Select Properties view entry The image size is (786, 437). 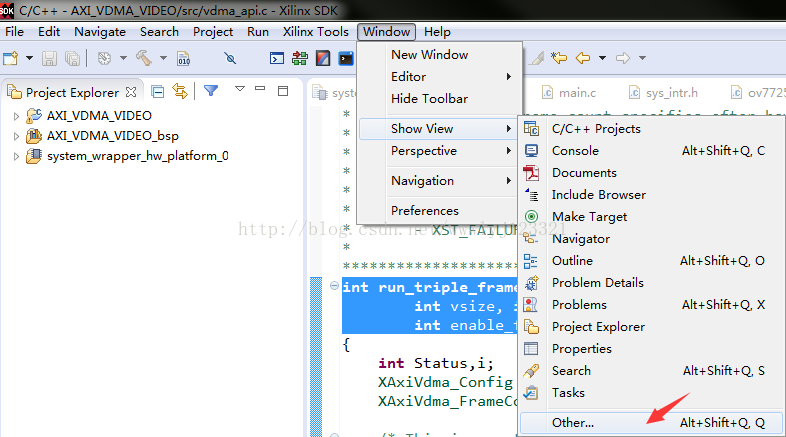(651, 349)
